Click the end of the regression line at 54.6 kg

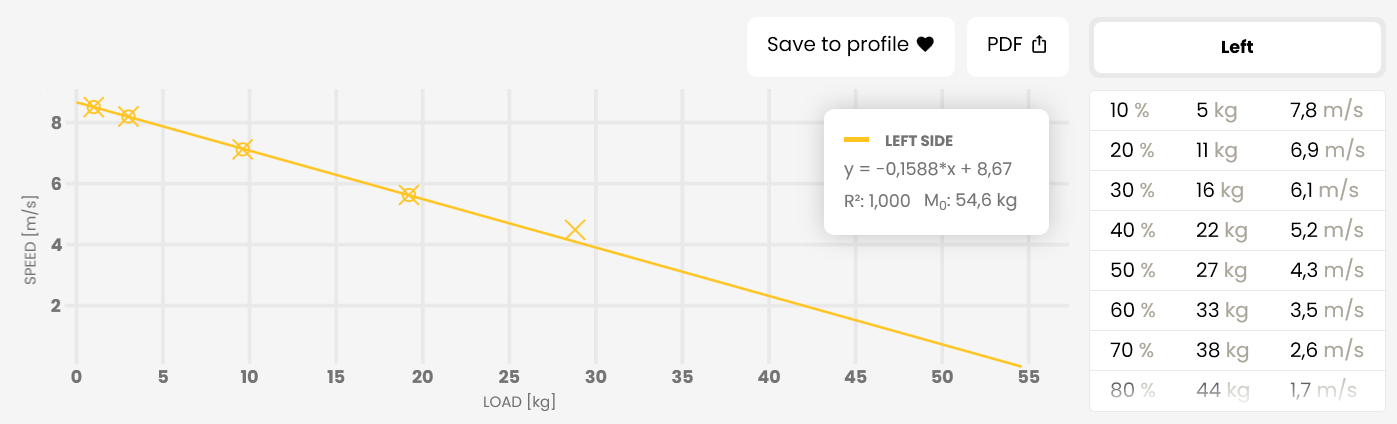(x=1021, y=366)
